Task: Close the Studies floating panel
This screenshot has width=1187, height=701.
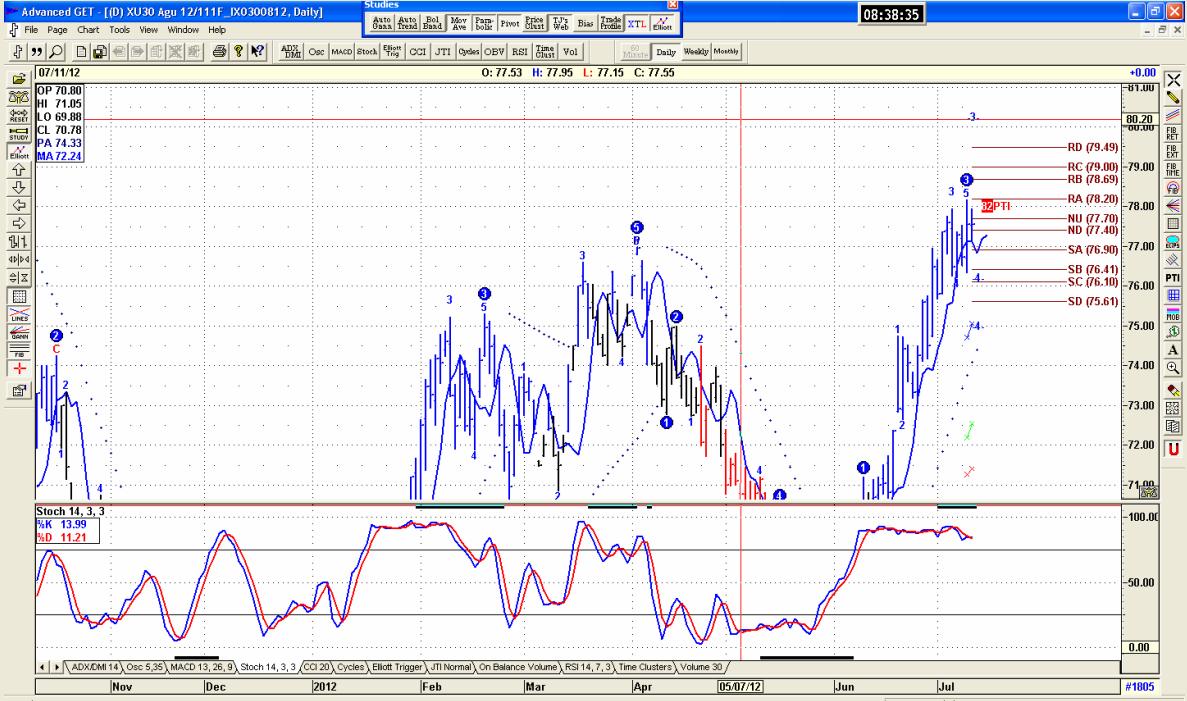Action: click(x=671, y=5)
